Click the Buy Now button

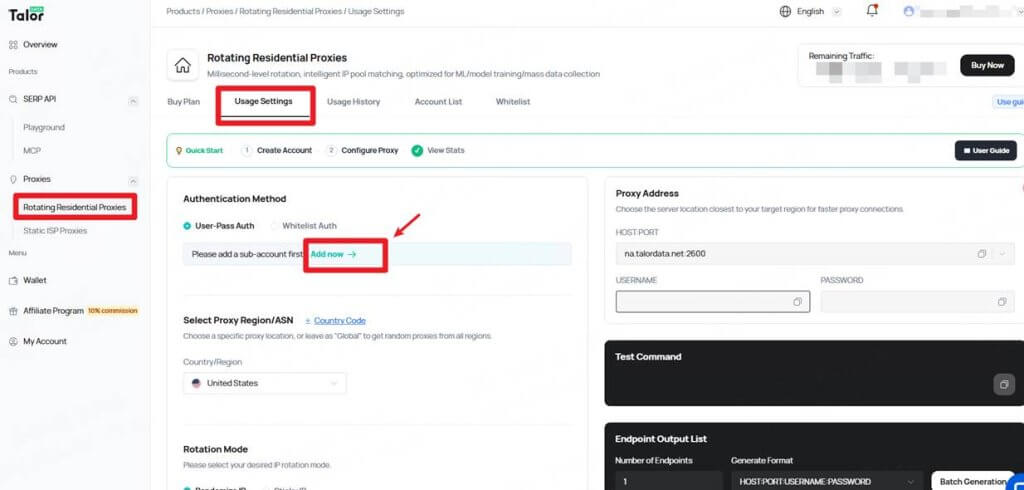987,65
